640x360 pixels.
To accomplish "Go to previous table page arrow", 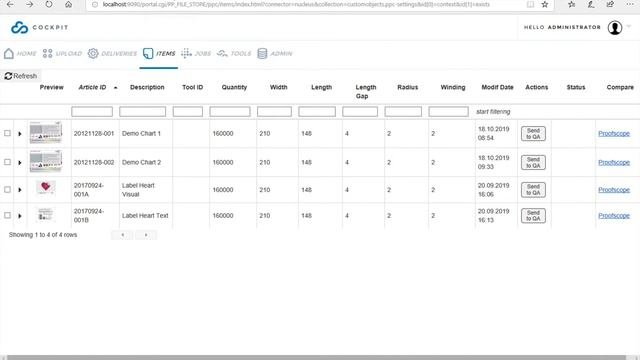I will point(122,235).
